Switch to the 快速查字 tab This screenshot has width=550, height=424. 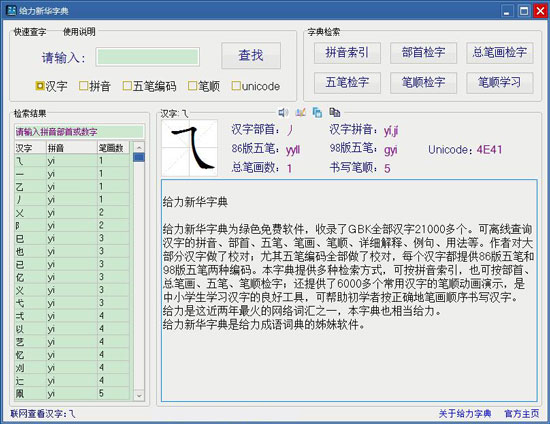coord(30,32)
